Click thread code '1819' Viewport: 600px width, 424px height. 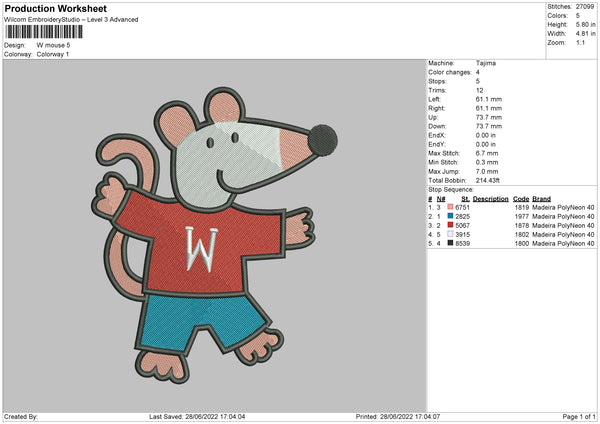[x=522, y=207]
